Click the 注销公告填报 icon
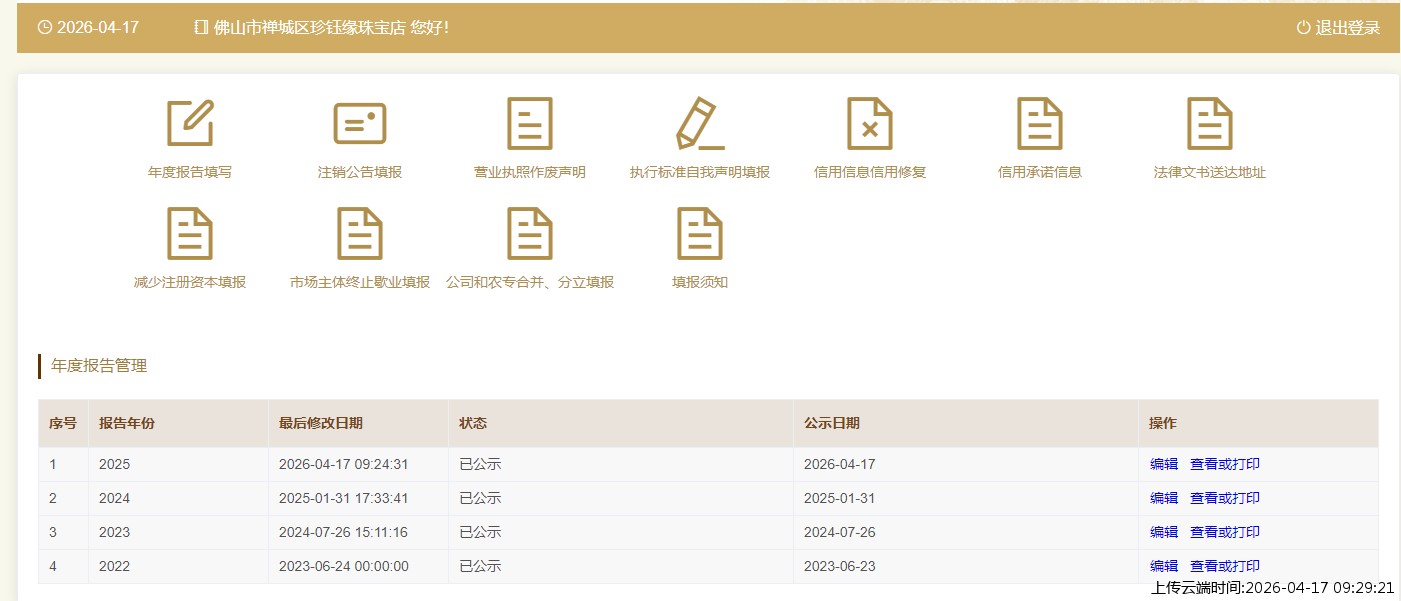 360,124
